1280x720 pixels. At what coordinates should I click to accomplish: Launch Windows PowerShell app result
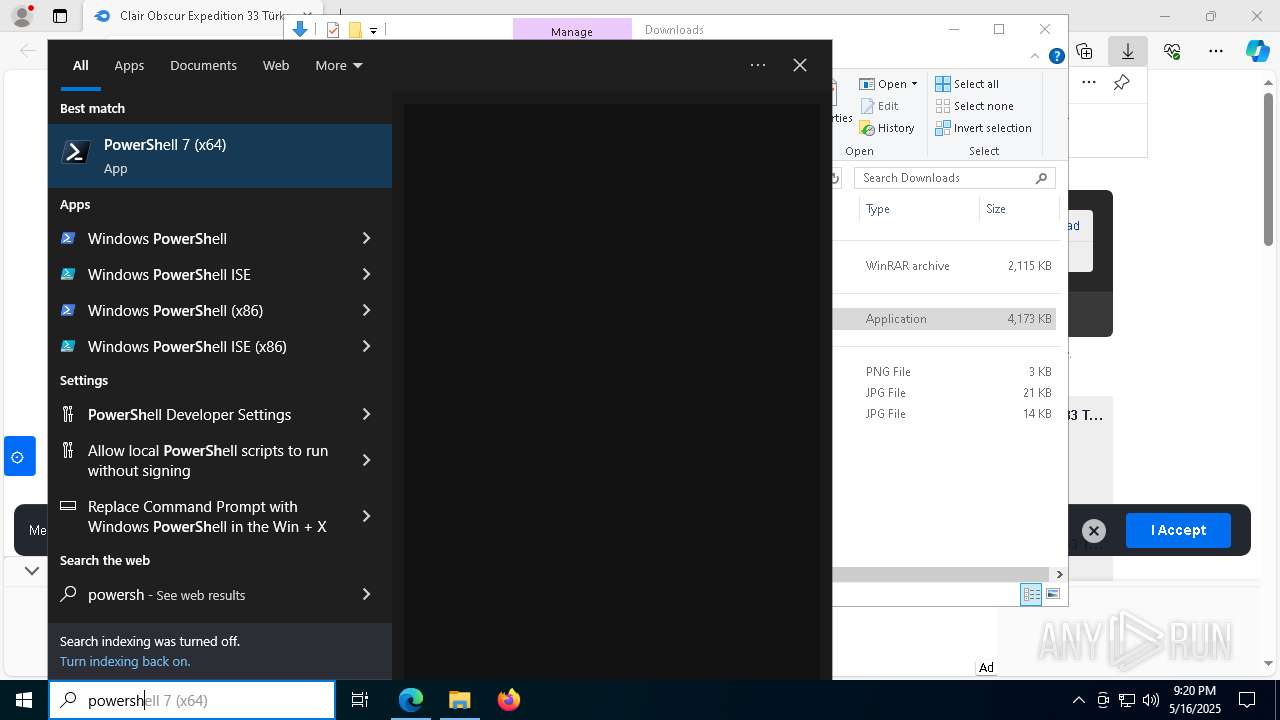204,238
